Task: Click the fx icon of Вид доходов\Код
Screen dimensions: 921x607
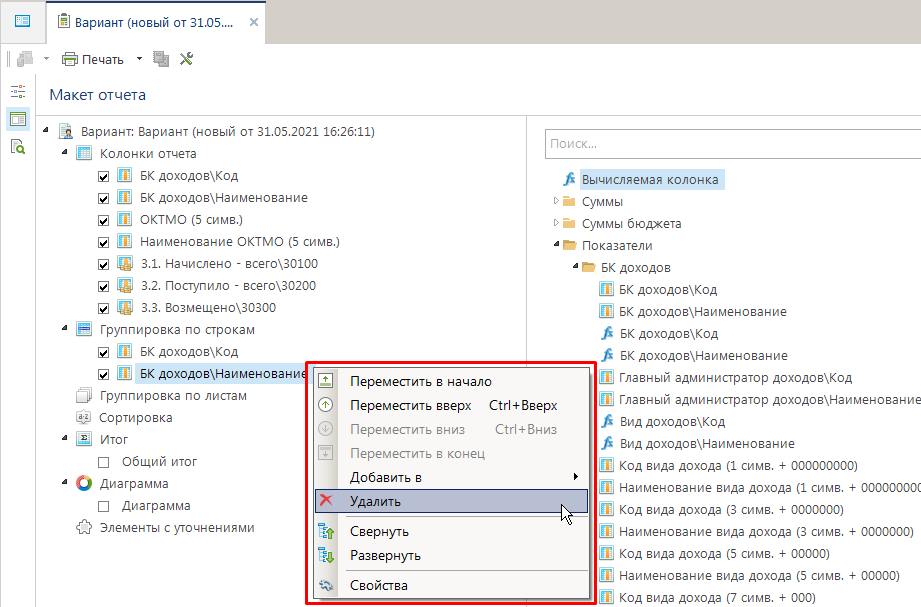Action: (x=607, y=421)
